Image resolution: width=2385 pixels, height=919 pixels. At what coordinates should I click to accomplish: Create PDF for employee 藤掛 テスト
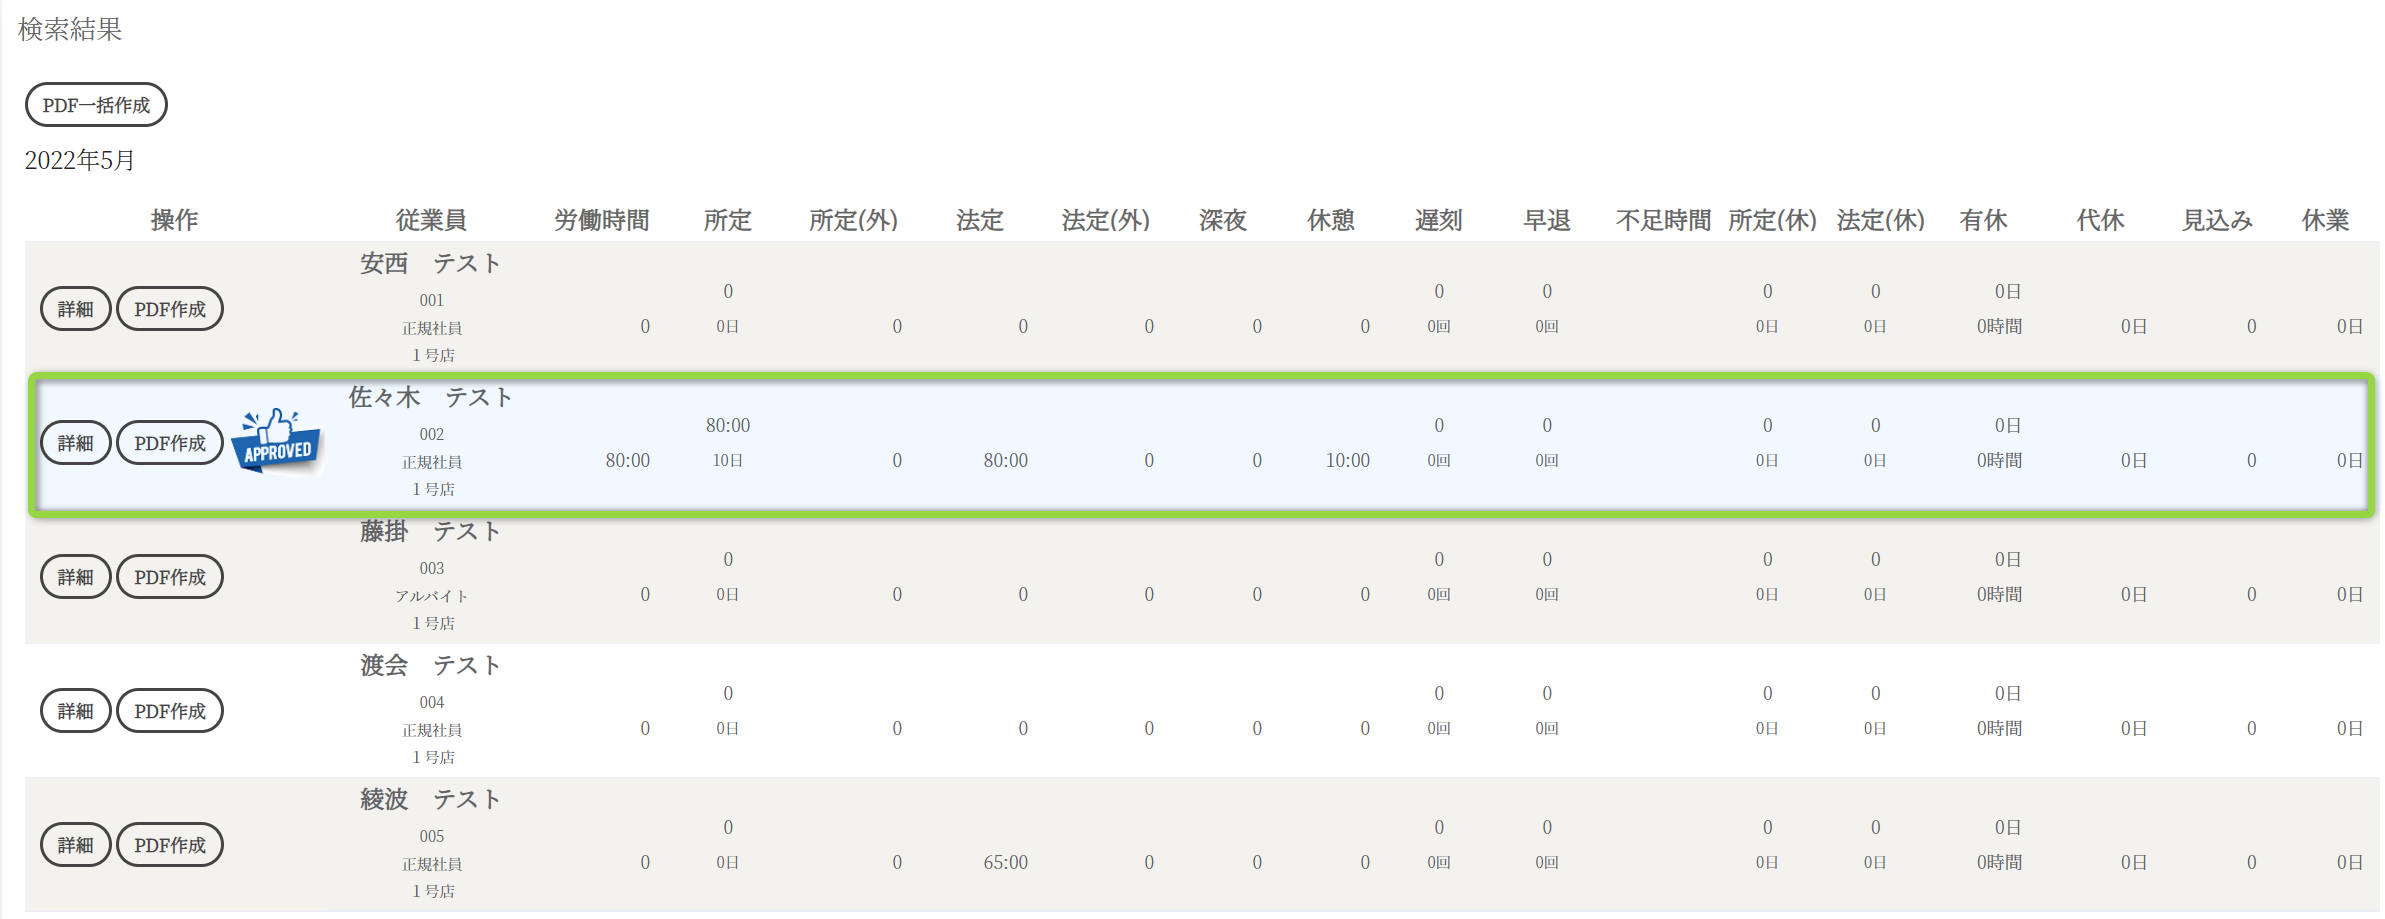170,577
